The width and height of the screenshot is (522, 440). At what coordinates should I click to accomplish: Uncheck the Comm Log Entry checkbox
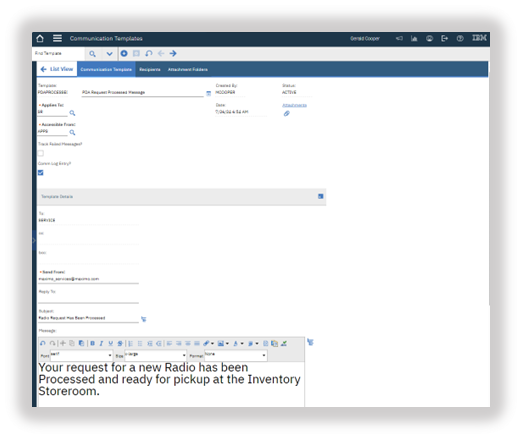(x=41, y=173)
